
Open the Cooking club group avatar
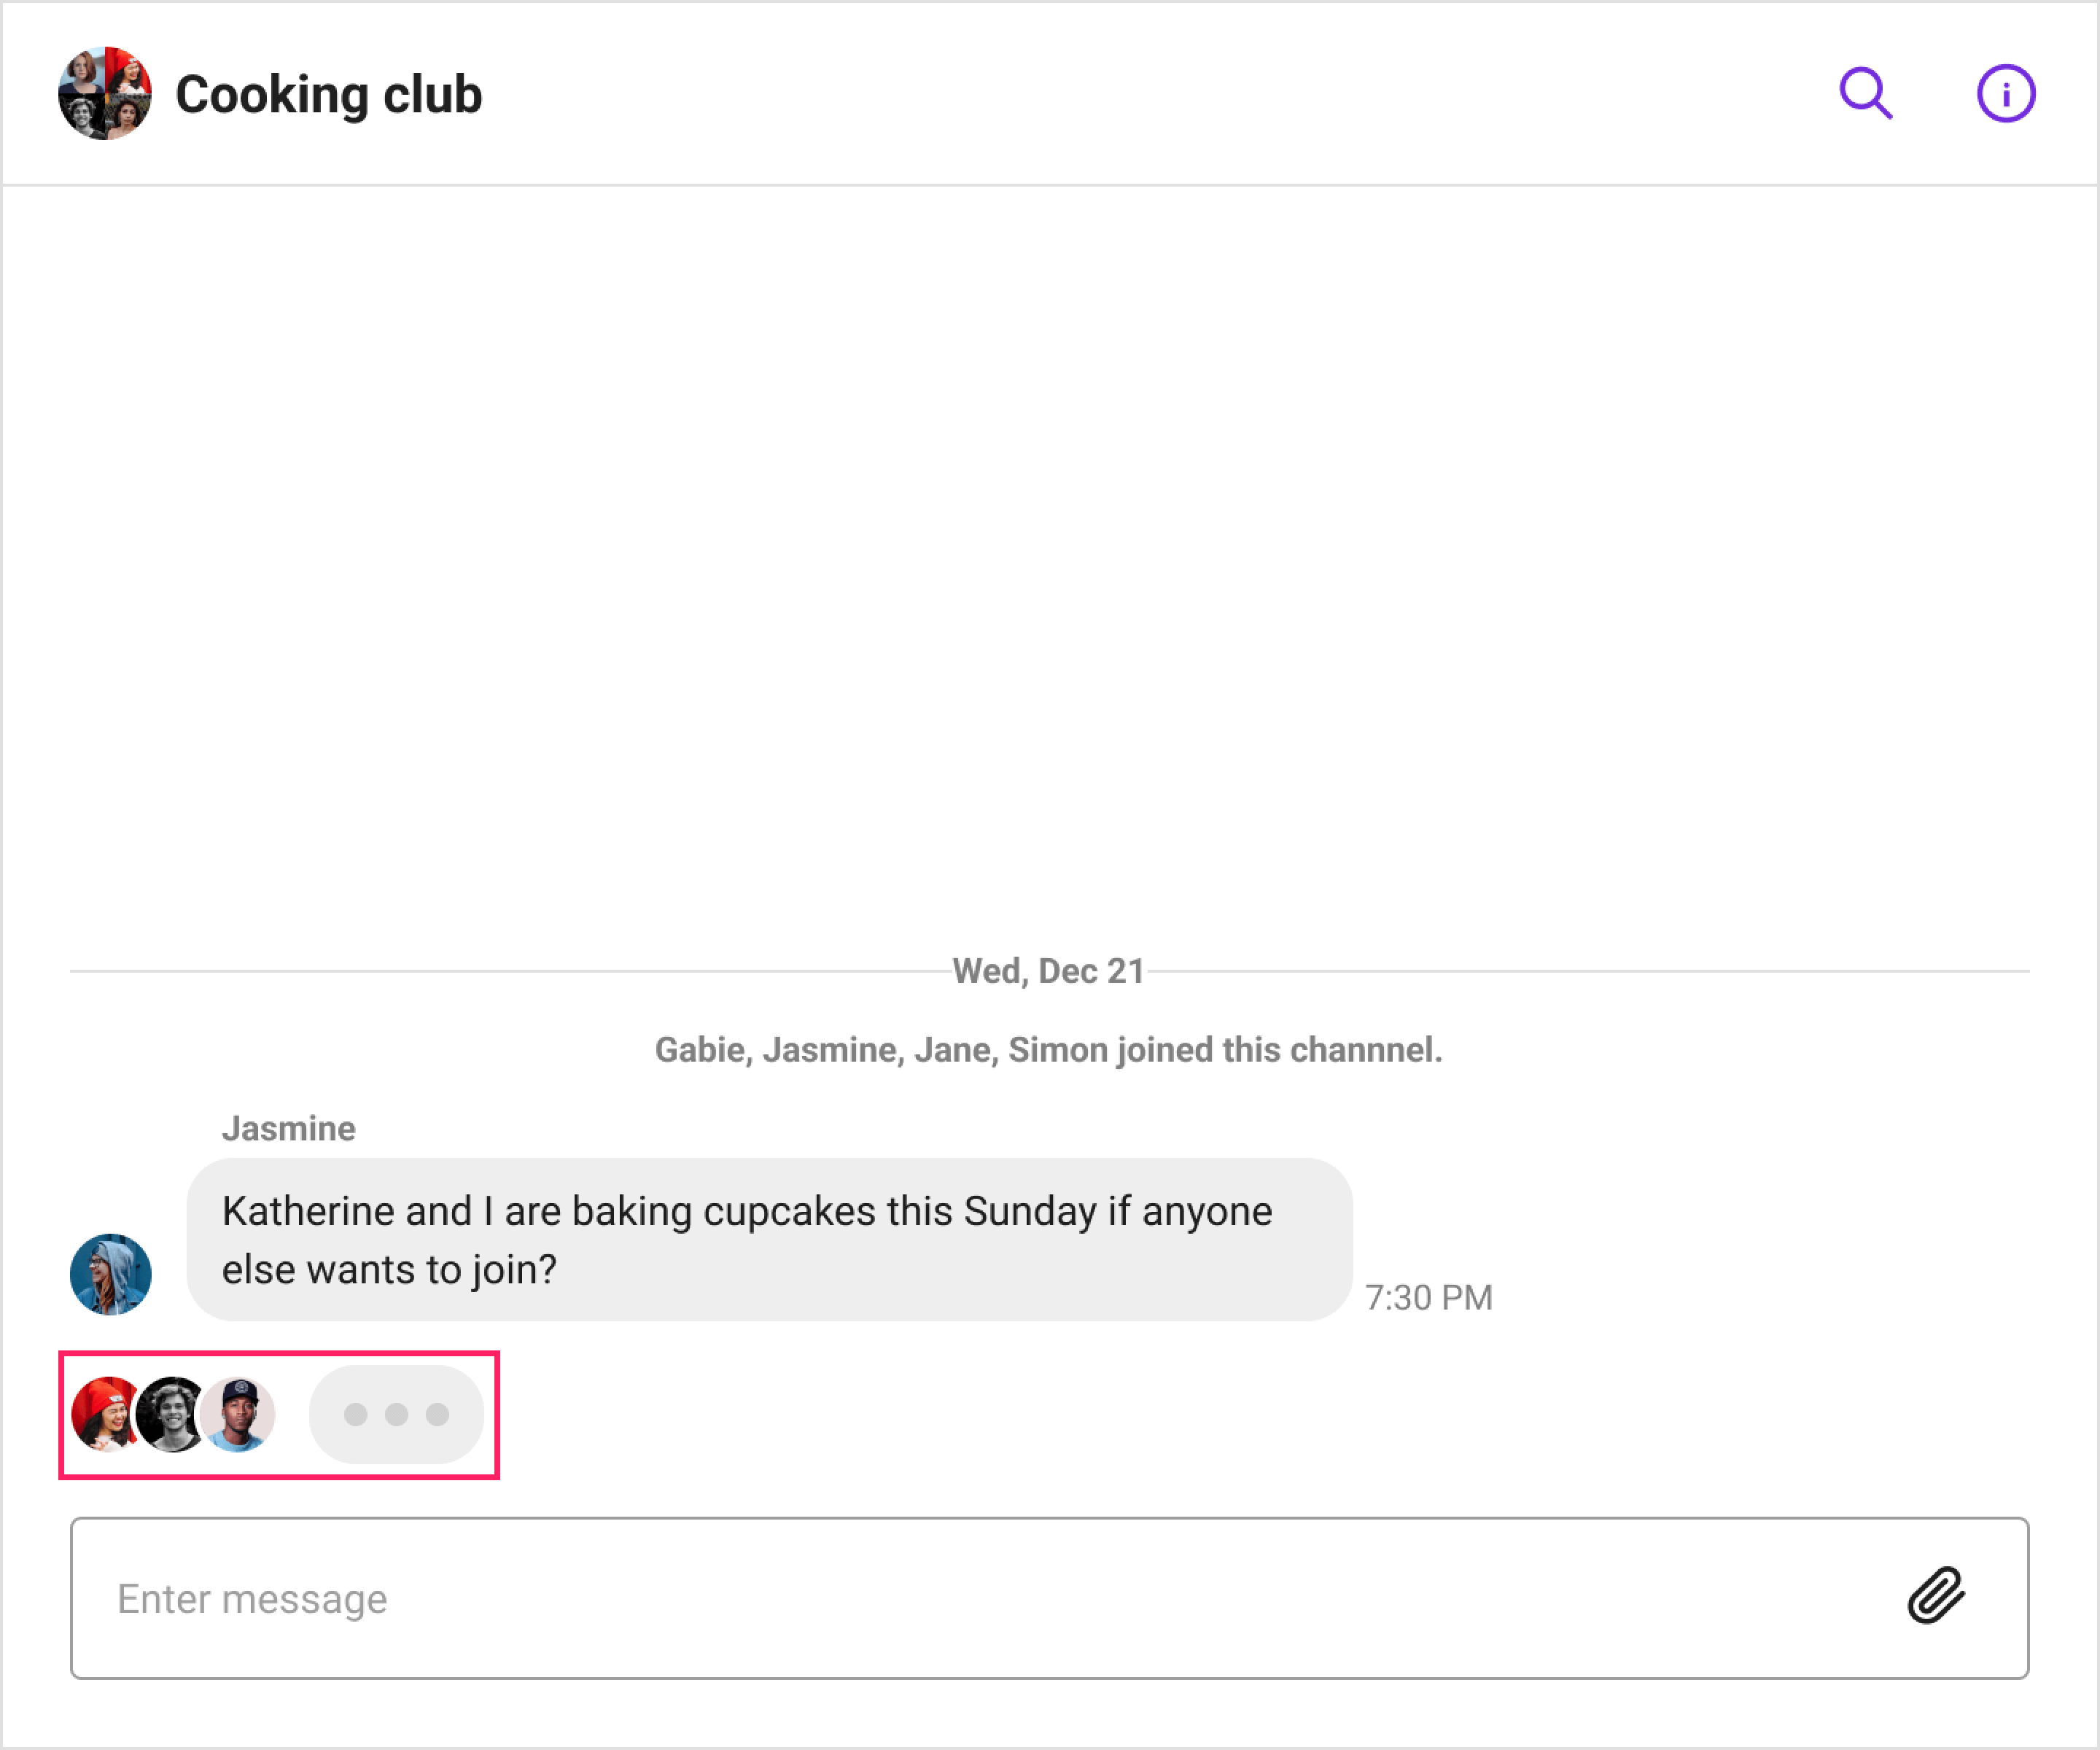point(105,93)
